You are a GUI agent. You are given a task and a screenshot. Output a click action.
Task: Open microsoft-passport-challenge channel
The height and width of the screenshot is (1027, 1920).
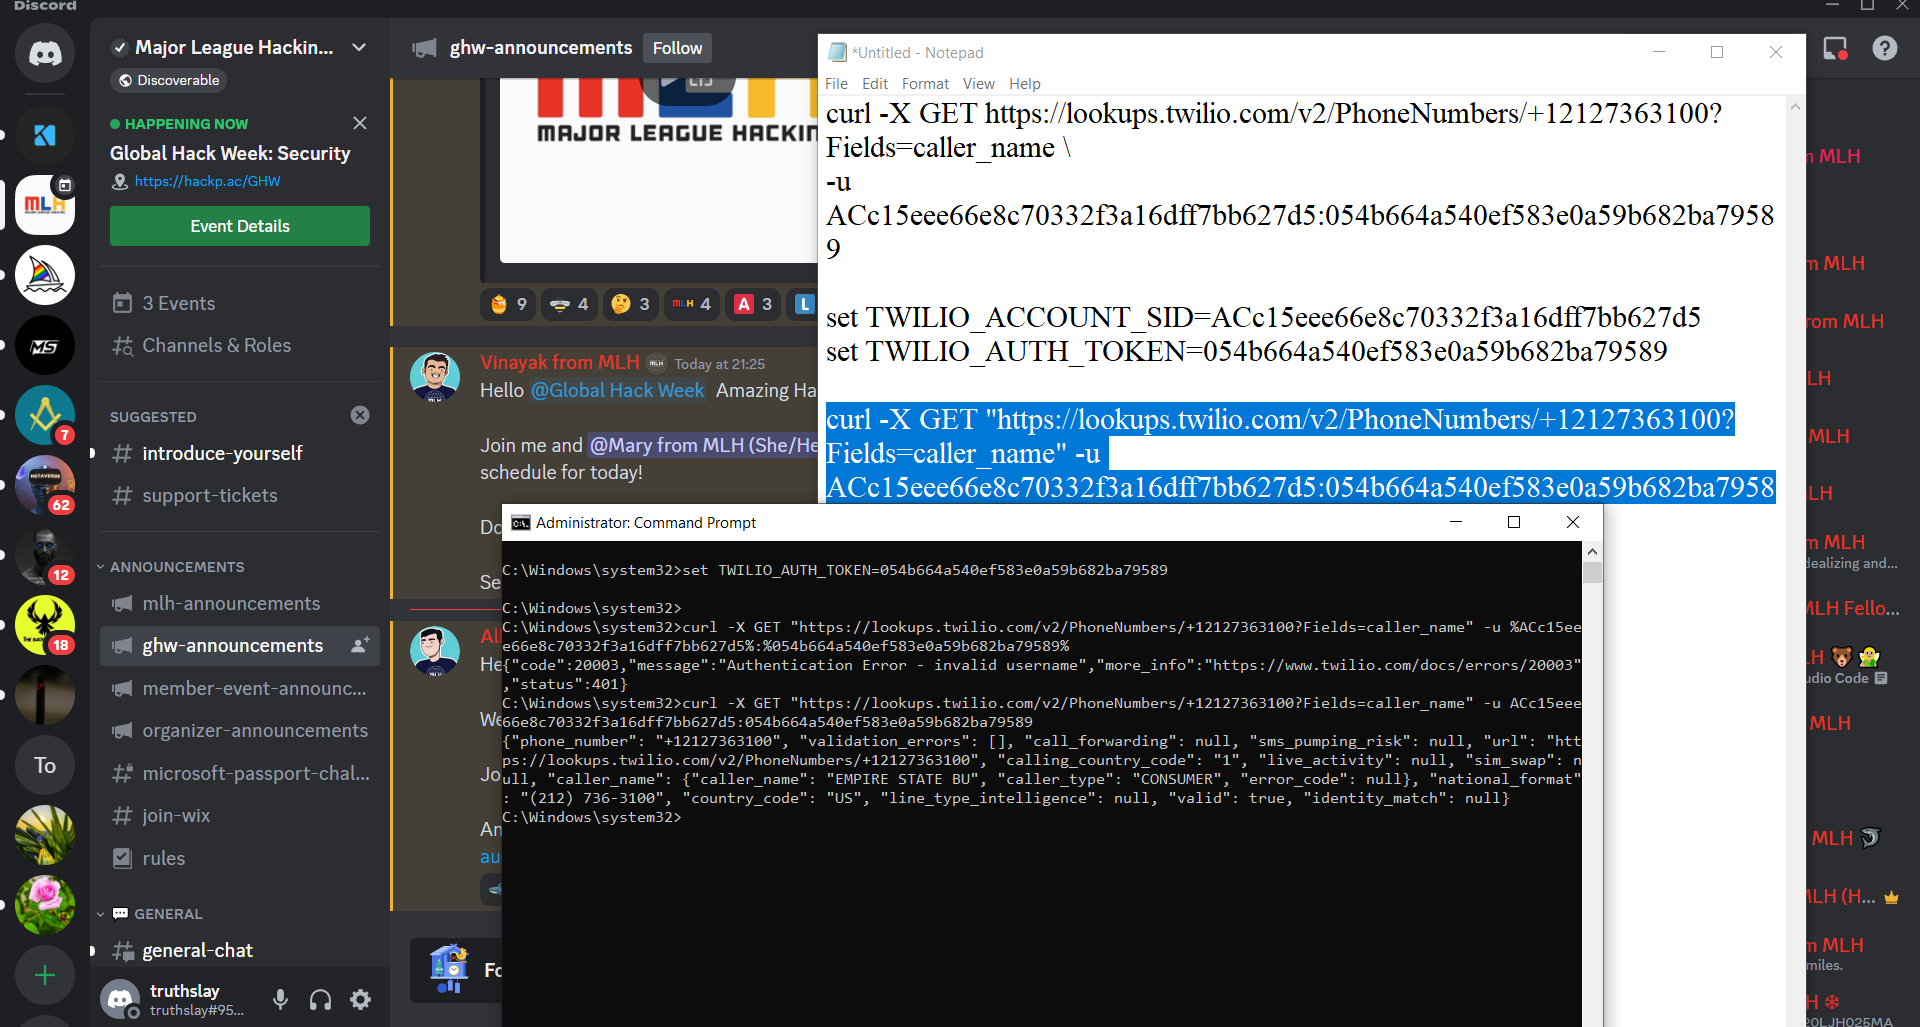(x=240, y=773)
